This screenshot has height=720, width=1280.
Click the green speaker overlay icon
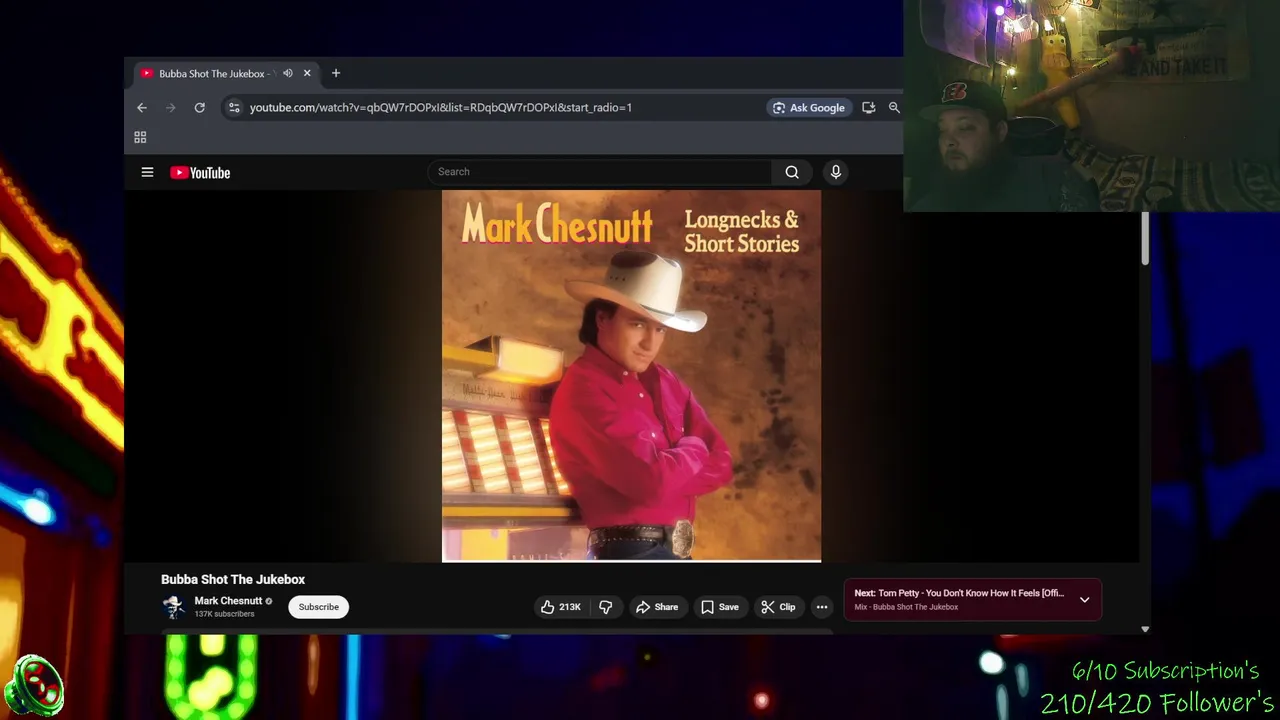[x=34, y=687]
